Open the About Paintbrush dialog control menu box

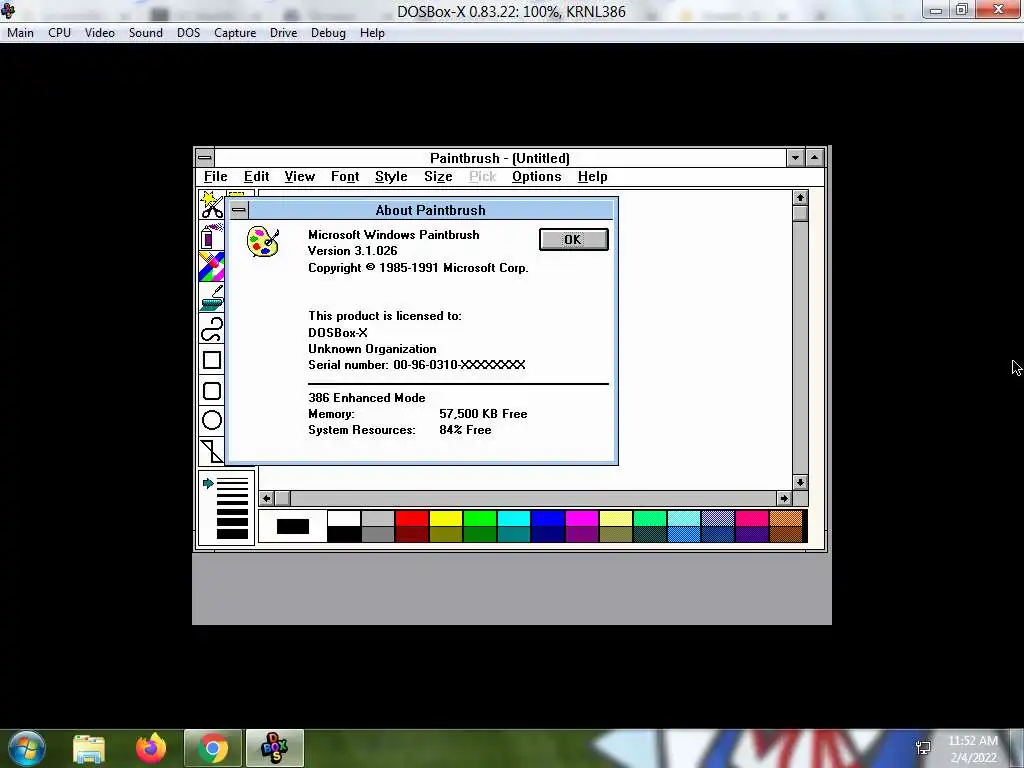point(238,210)
